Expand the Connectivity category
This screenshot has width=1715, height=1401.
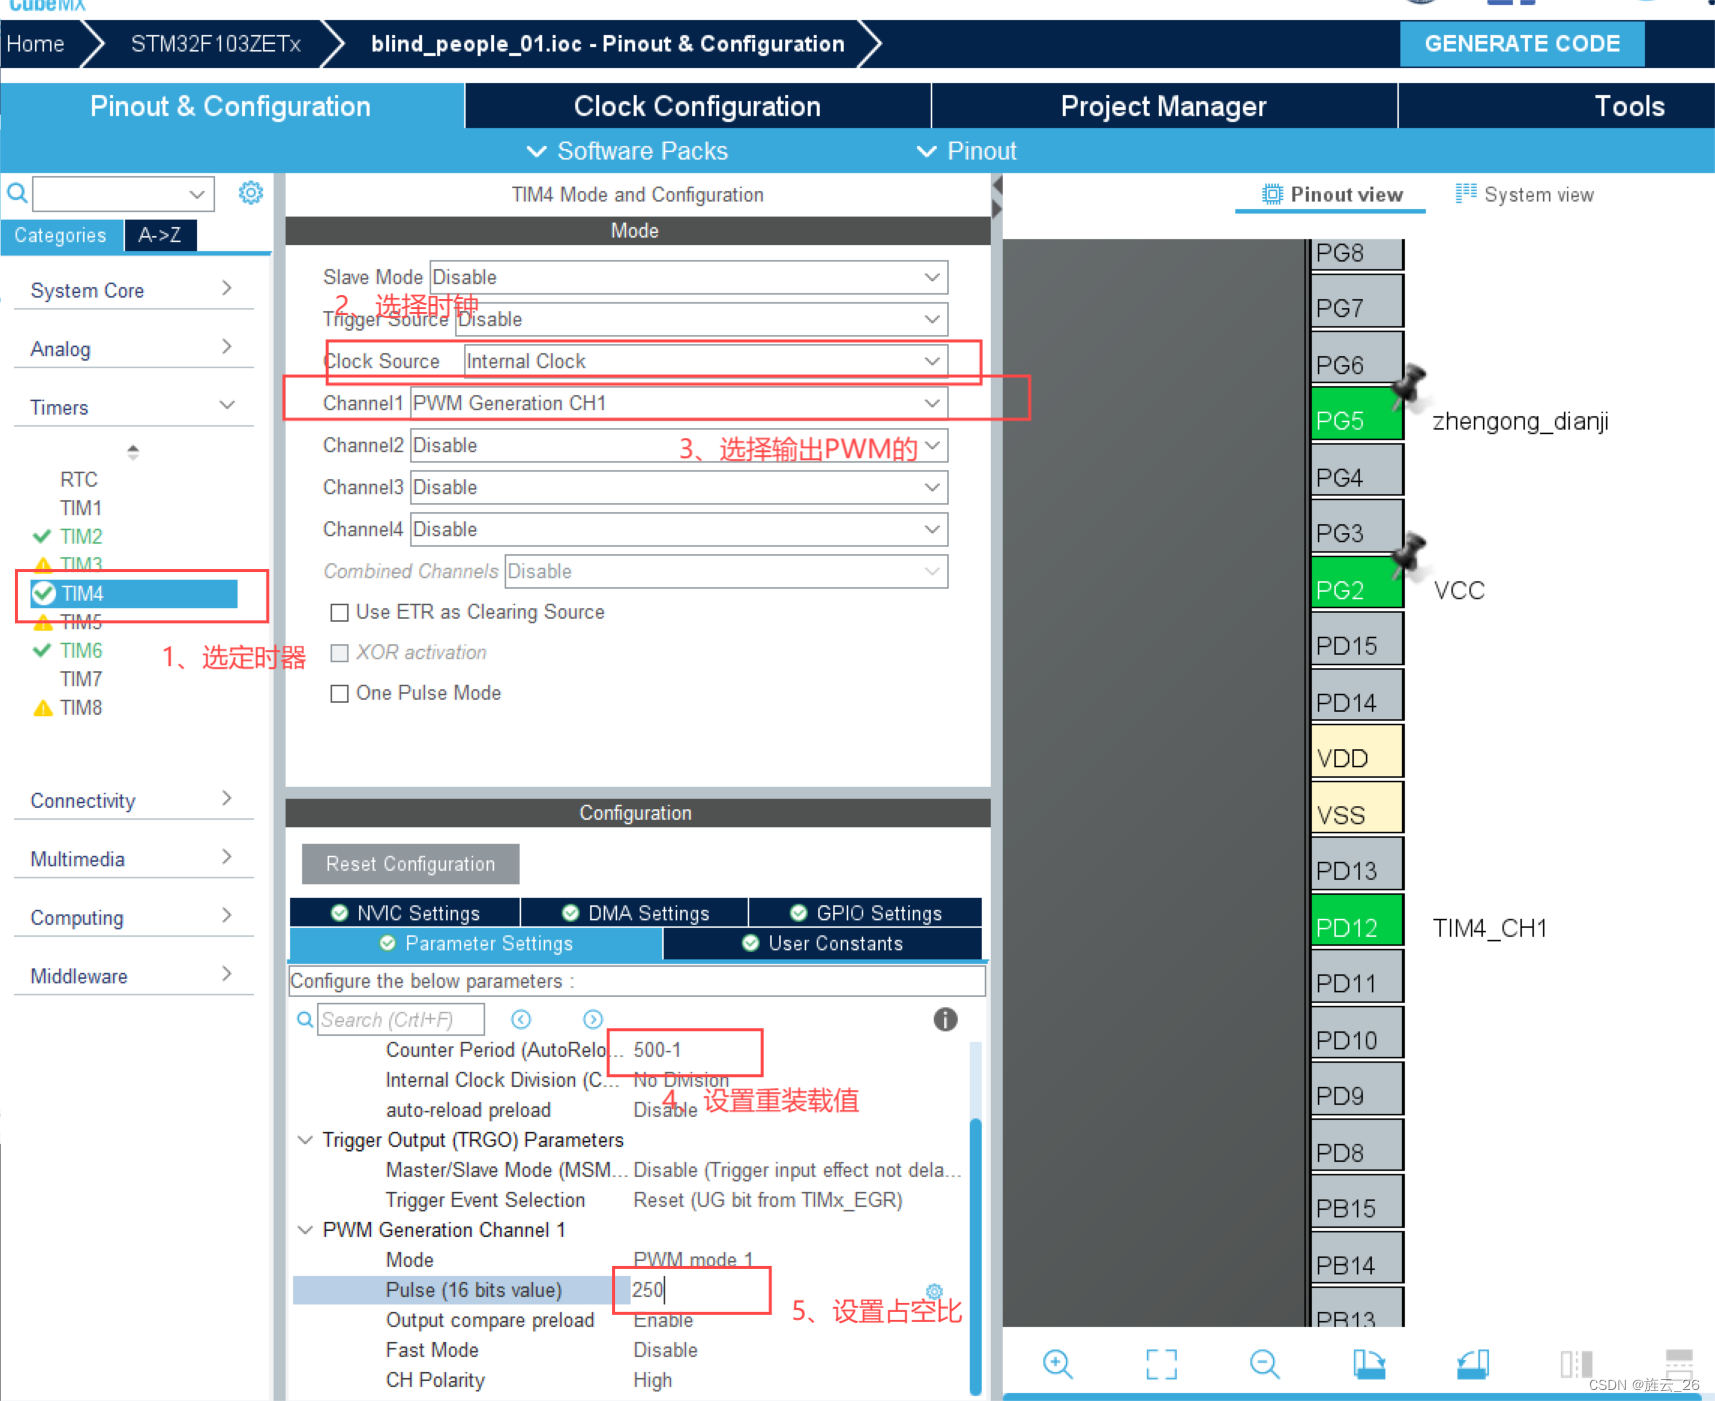(x=133, y=800)
